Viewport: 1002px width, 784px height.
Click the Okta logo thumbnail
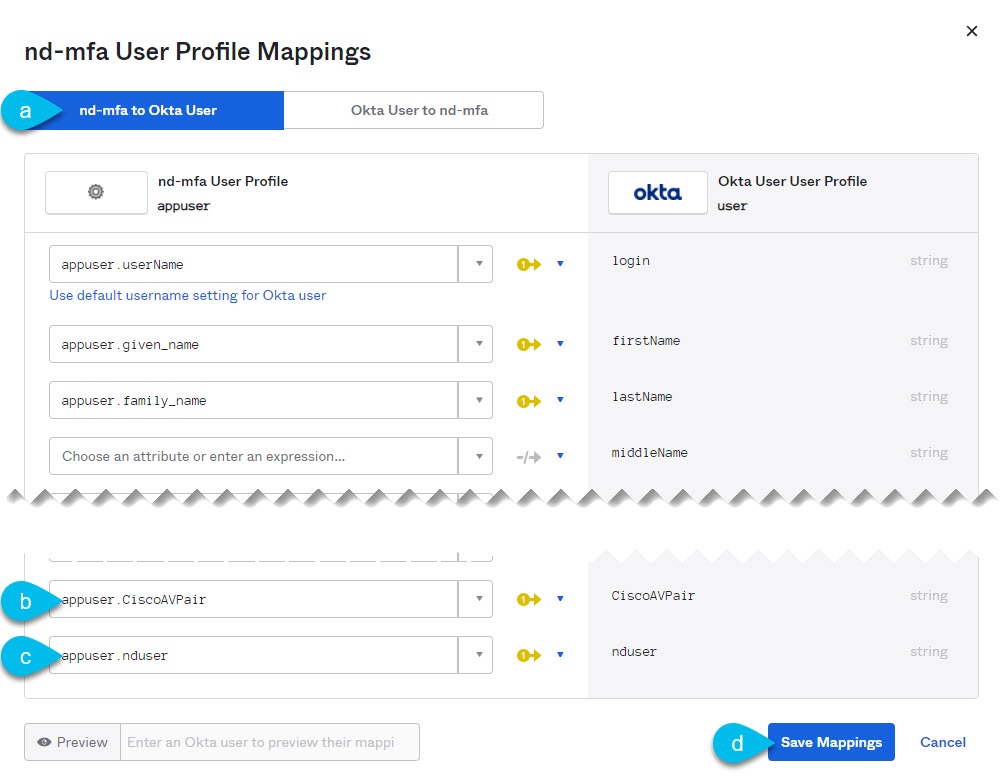[658, 192]
